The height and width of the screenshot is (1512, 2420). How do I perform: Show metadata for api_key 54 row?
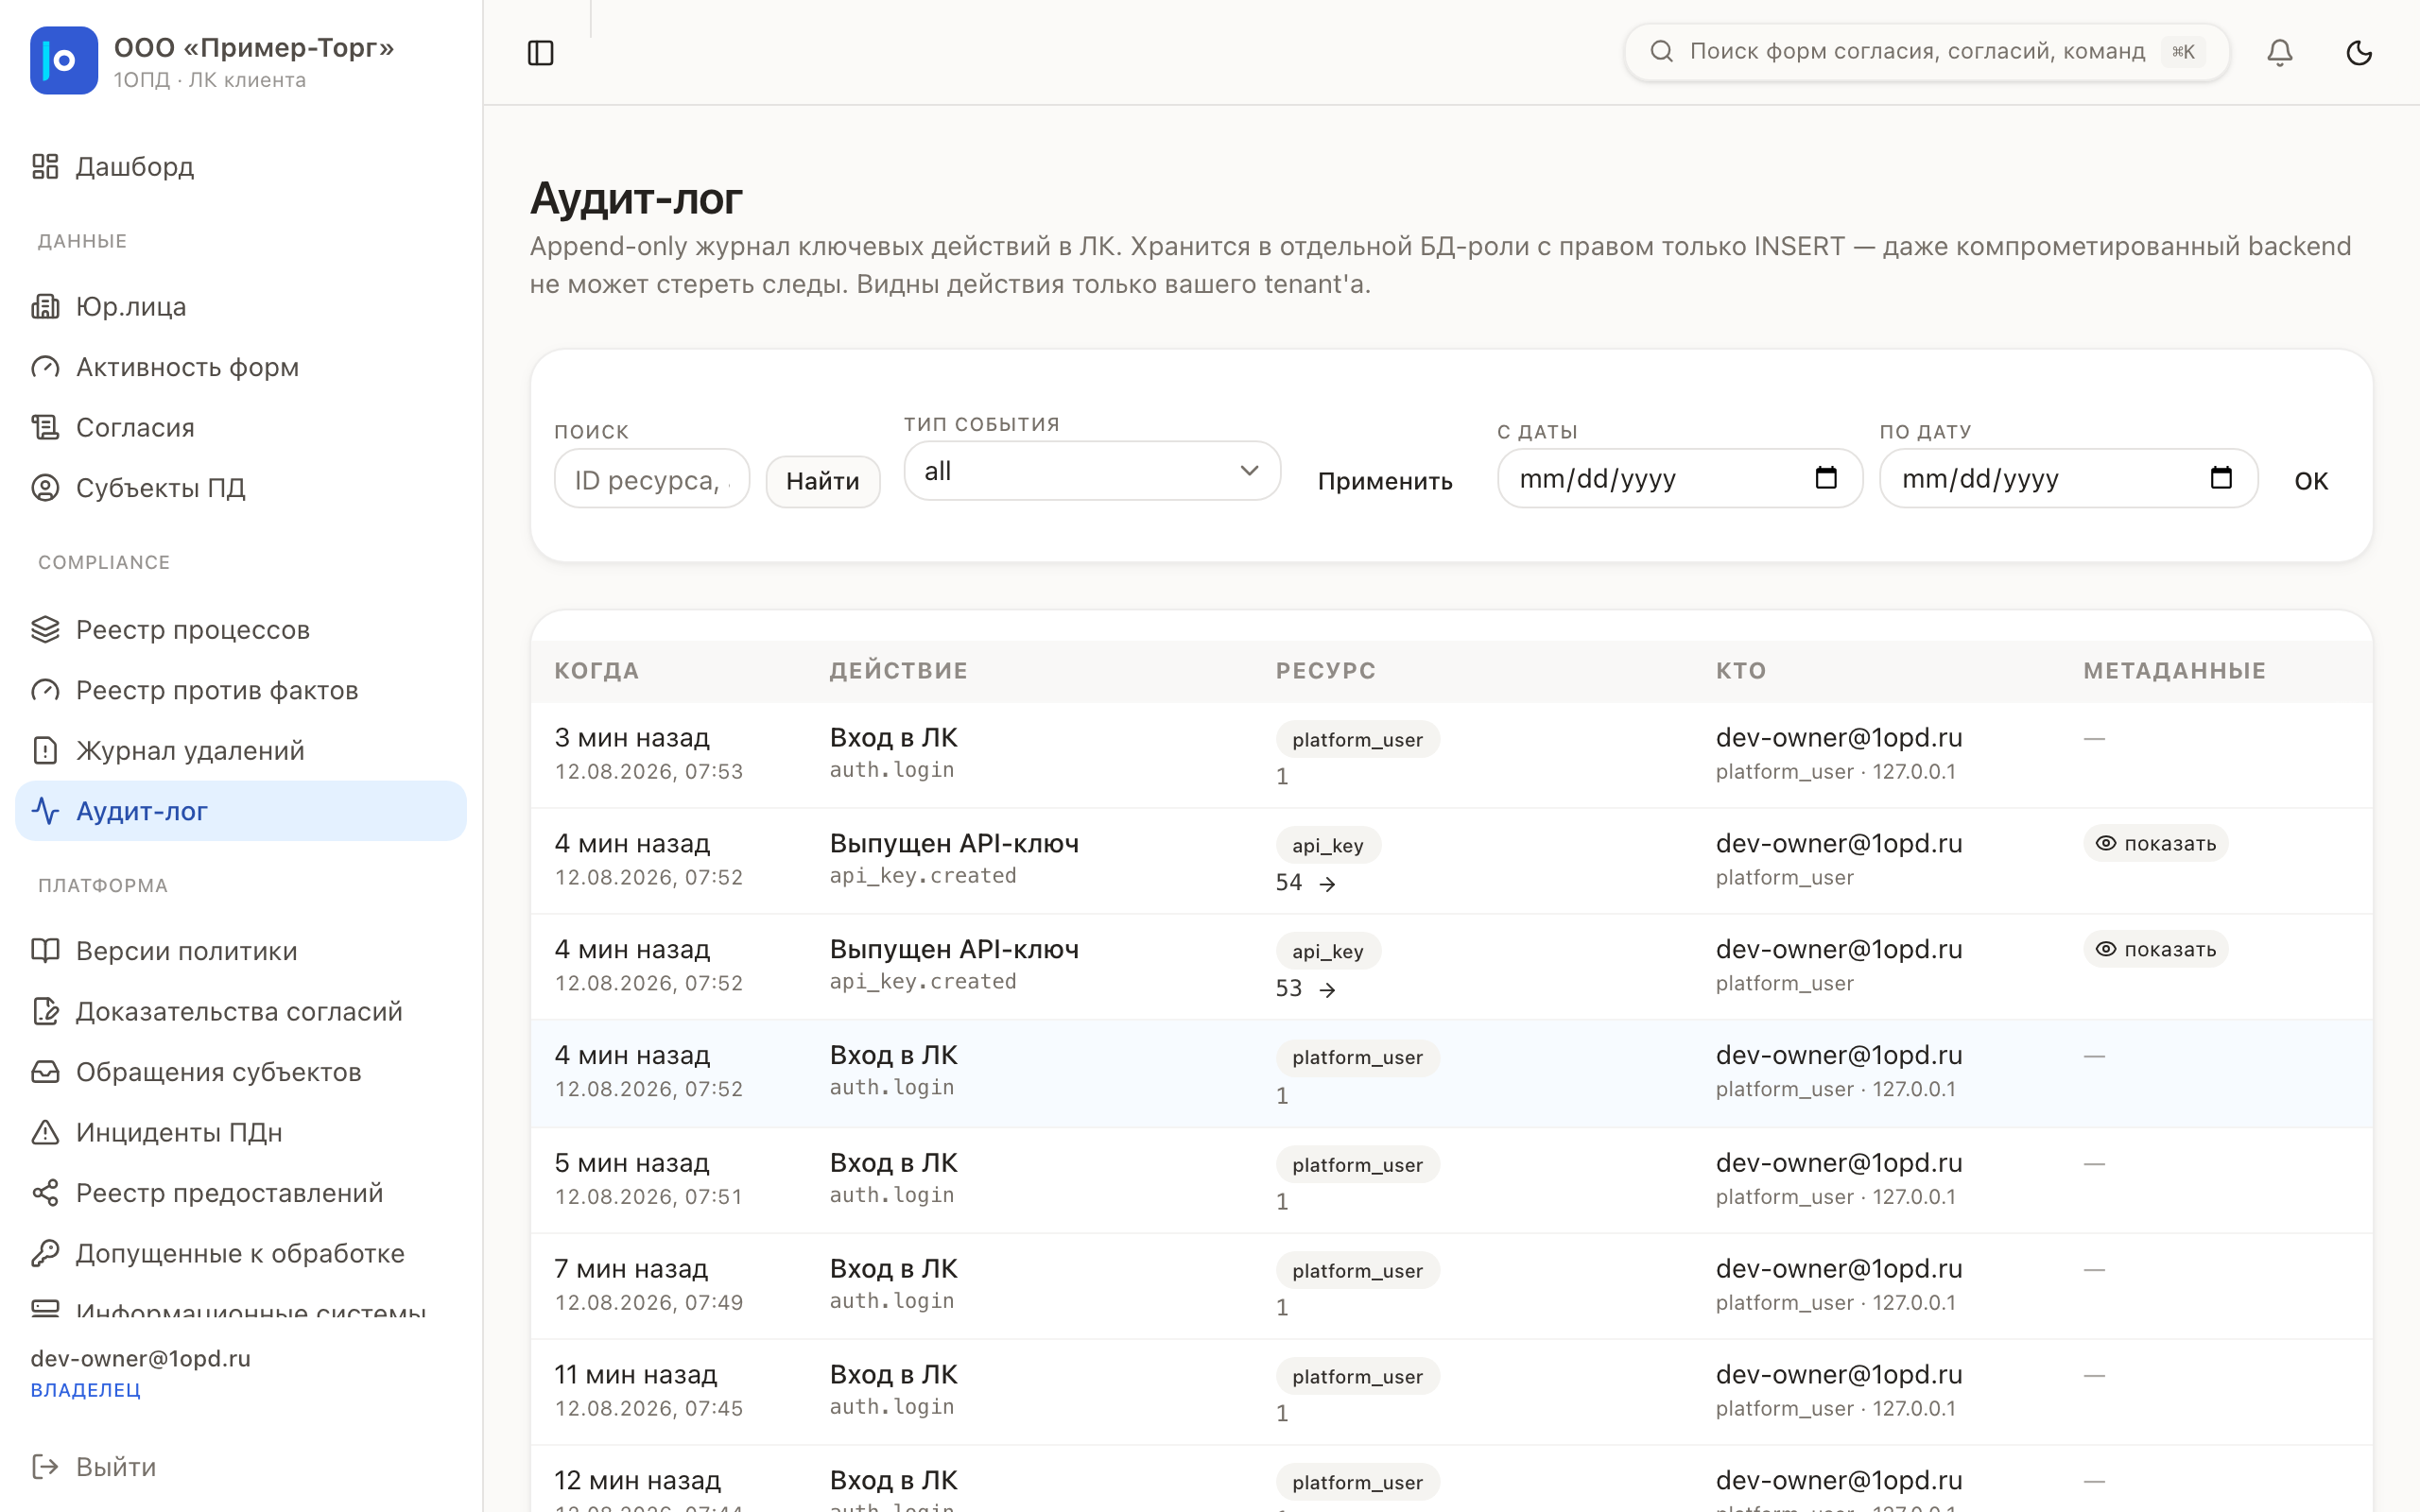(2156, 843)
